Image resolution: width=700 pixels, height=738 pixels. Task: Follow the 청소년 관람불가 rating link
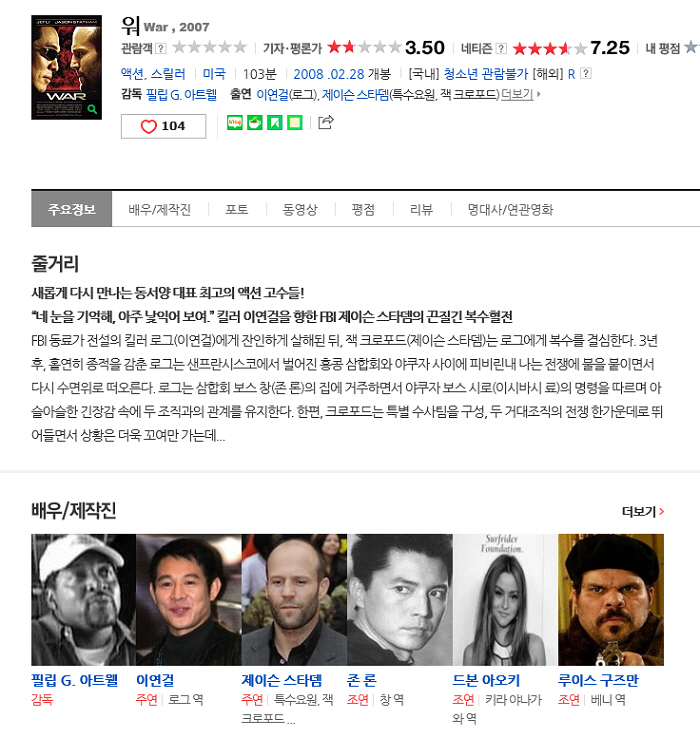486,74
